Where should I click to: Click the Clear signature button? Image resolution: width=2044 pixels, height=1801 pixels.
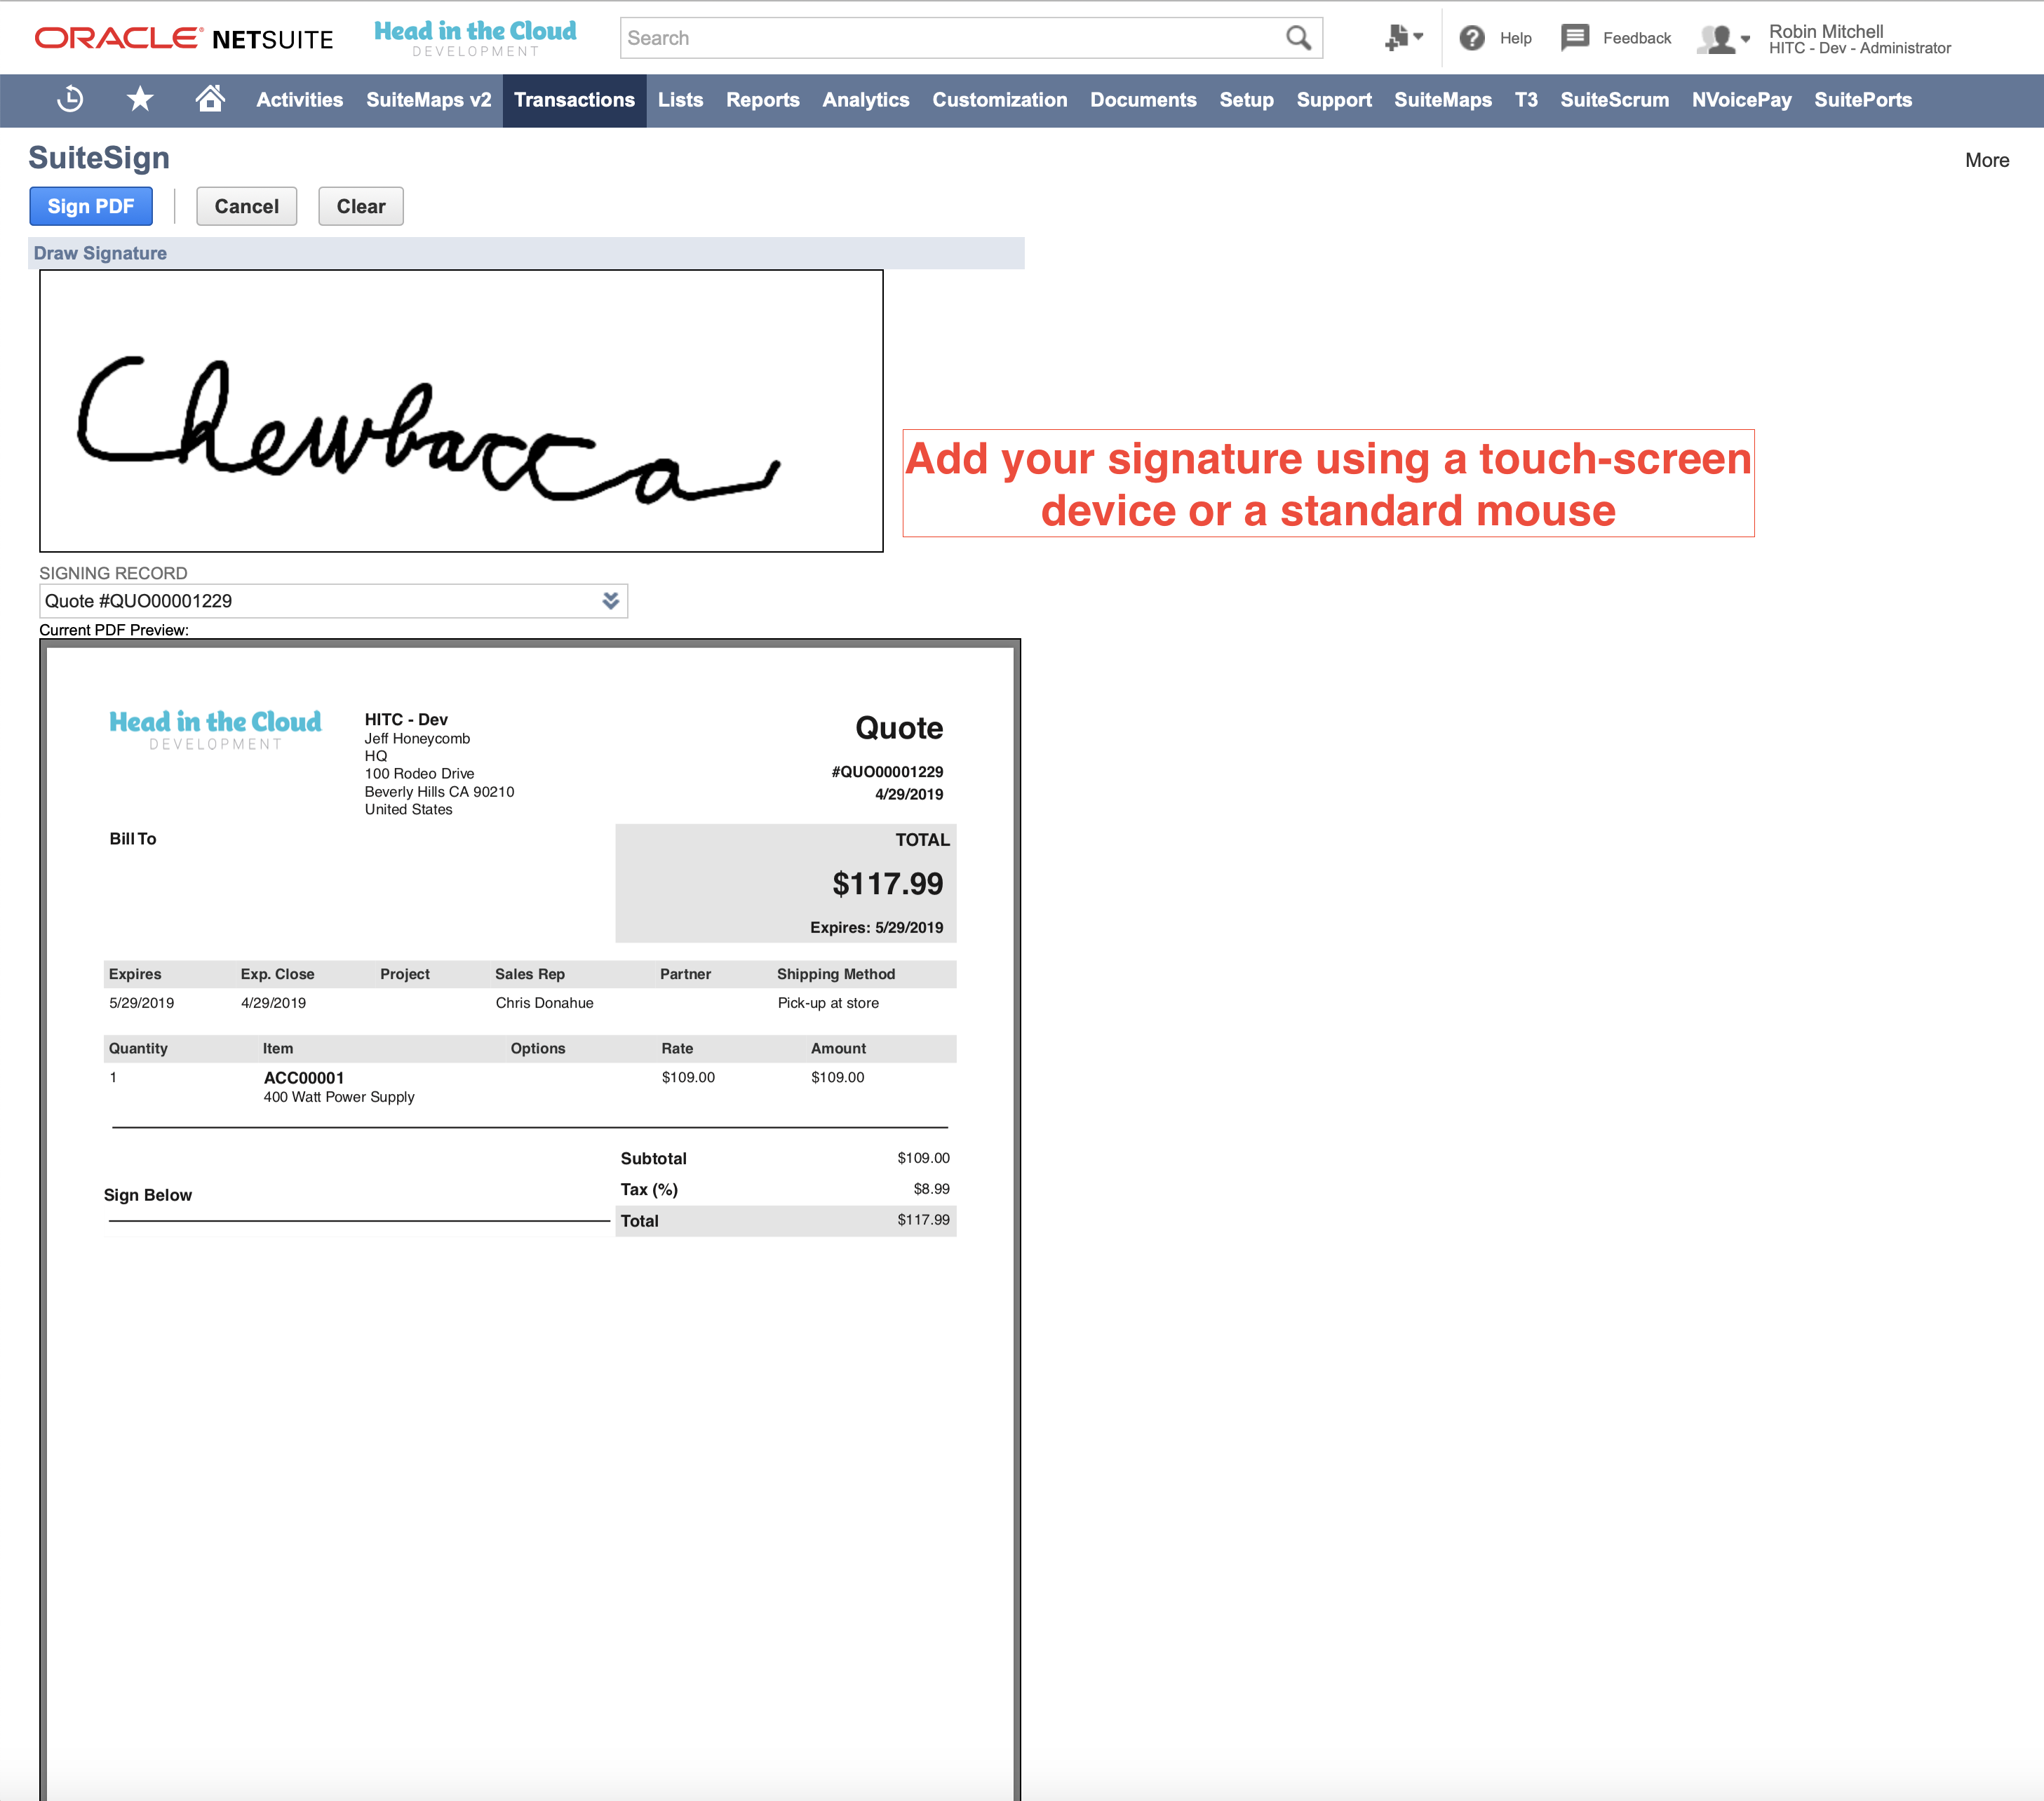pyautogui.click(x=360, y=205)
